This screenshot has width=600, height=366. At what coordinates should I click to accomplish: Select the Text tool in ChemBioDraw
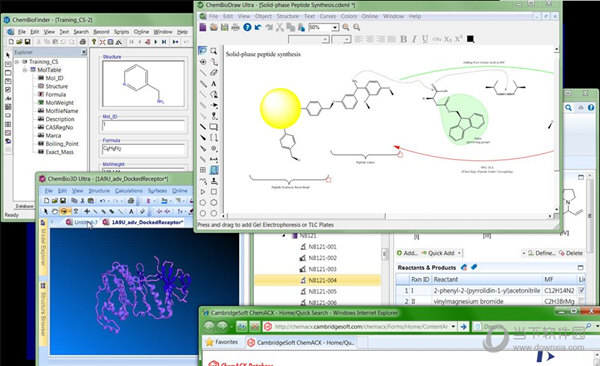[214, 83]
